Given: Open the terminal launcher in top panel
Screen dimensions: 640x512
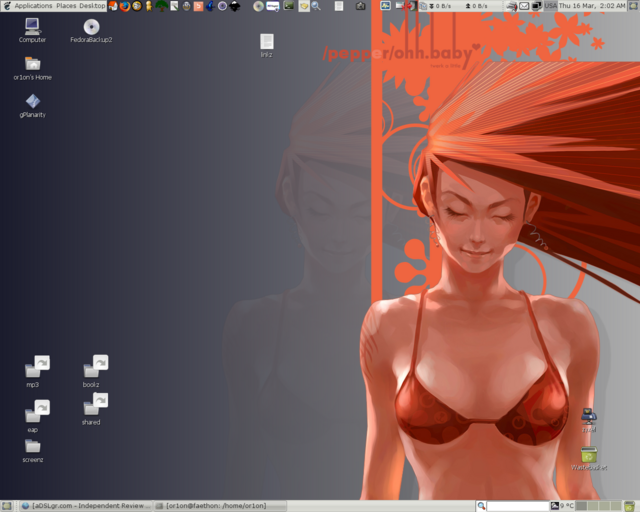Looking at the screenshot, I should coord(289,6).
